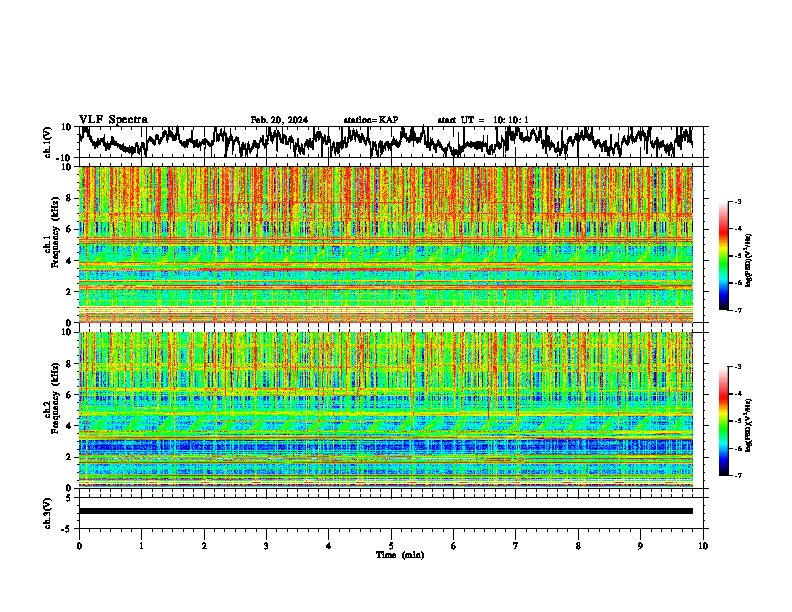This screenshot has height=612, width=792.
Task: Click the time axis tick label "8"
Action: 578,546
